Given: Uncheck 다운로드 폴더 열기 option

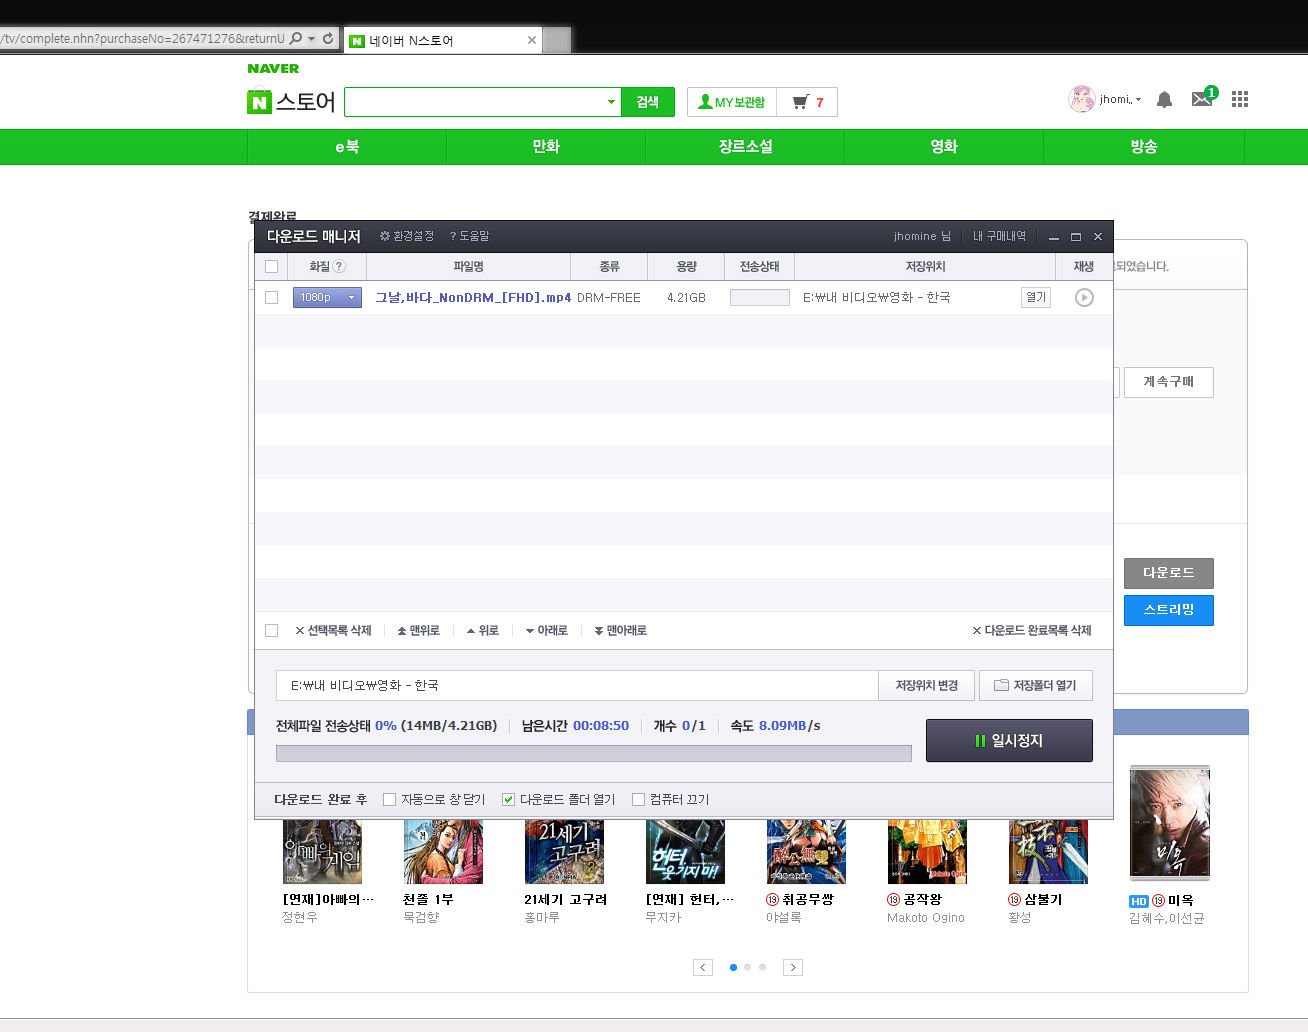Looking at the screenshot, I should pyautogui.click(x=508, y=799).
